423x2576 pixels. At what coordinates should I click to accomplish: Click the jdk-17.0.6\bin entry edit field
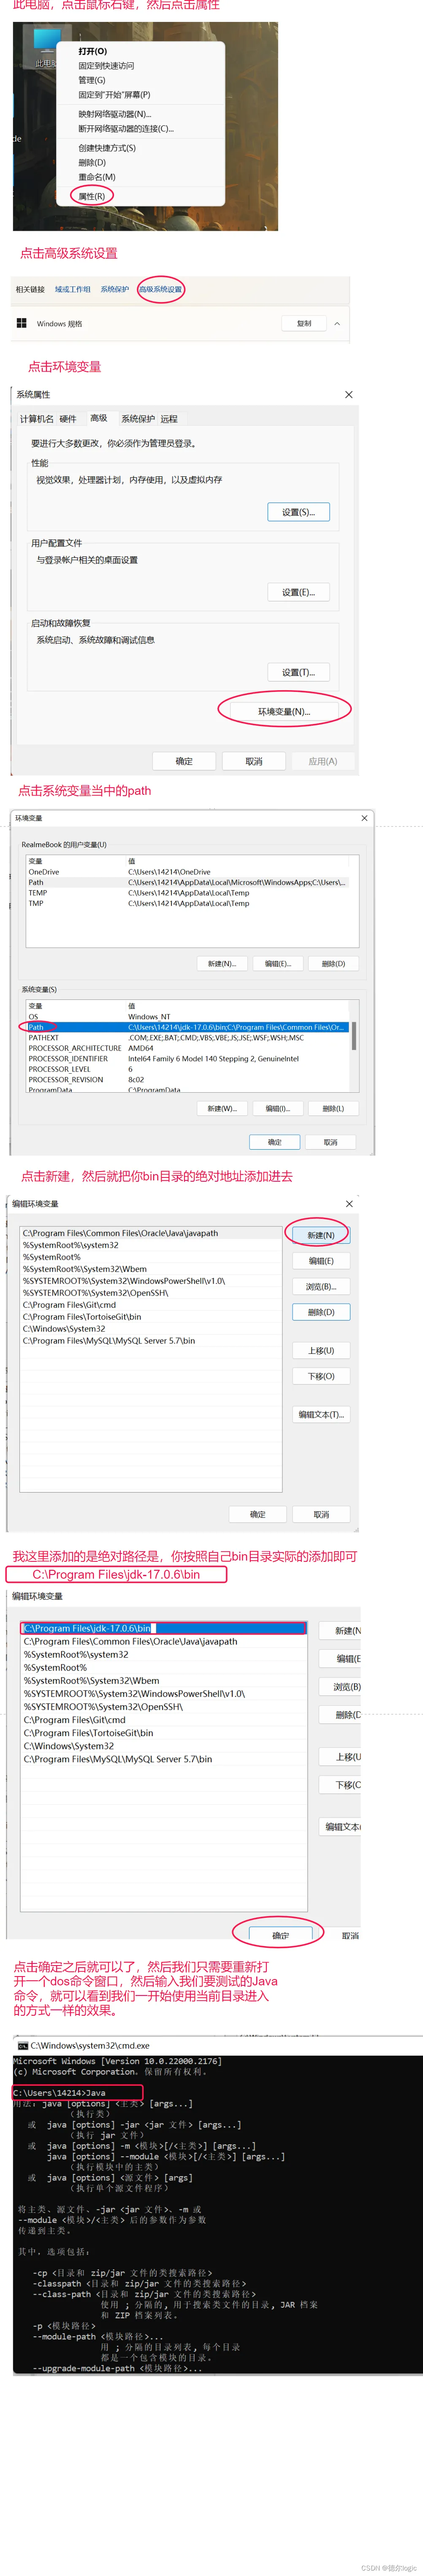pyautogui.click(x=164, y=1628)
